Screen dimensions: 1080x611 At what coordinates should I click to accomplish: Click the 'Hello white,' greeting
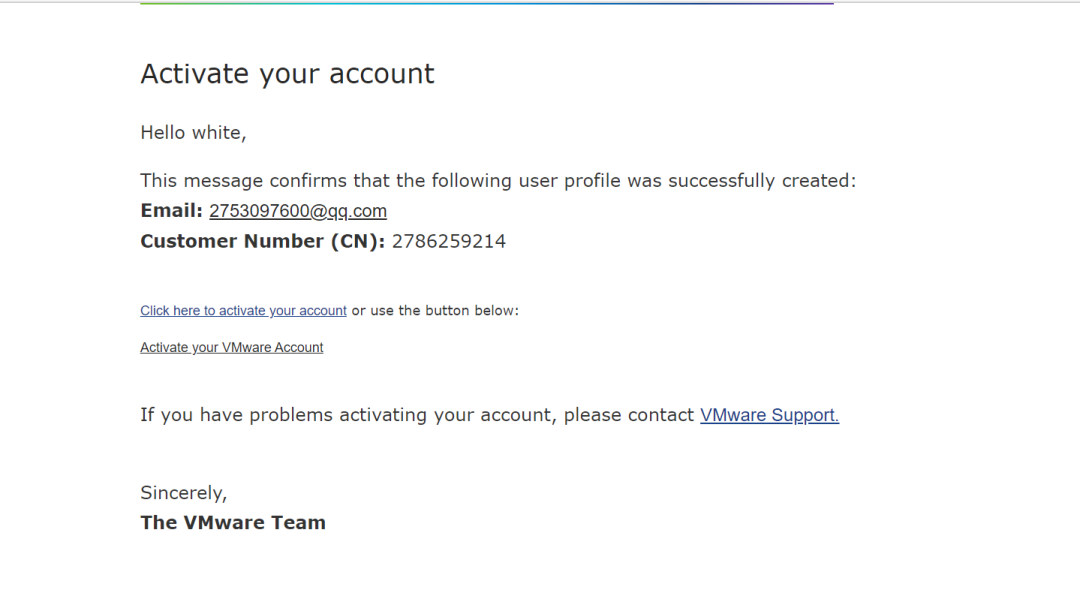[x=194, y=132]
